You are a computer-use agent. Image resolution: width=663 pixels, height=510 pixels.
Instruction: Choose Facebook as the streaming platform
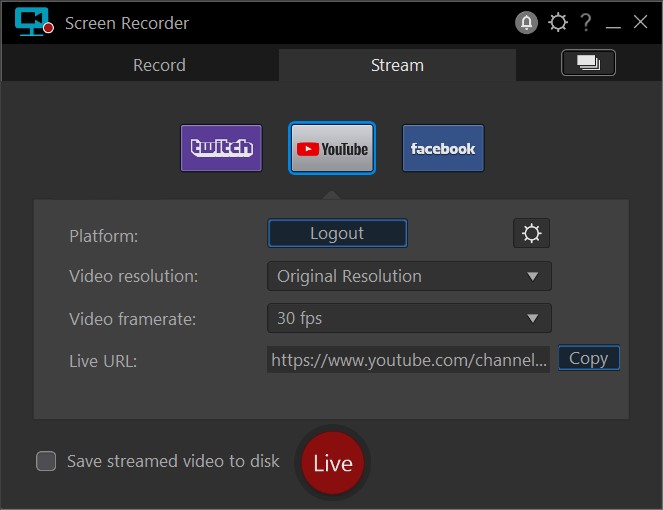(x=443, y=148)
